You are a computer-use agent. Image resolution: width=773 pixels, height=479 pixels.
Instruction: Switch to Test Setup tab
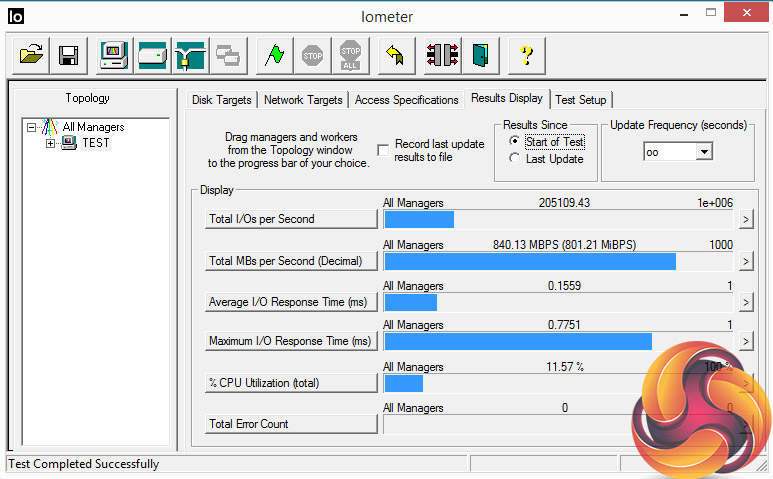(581, 100)
